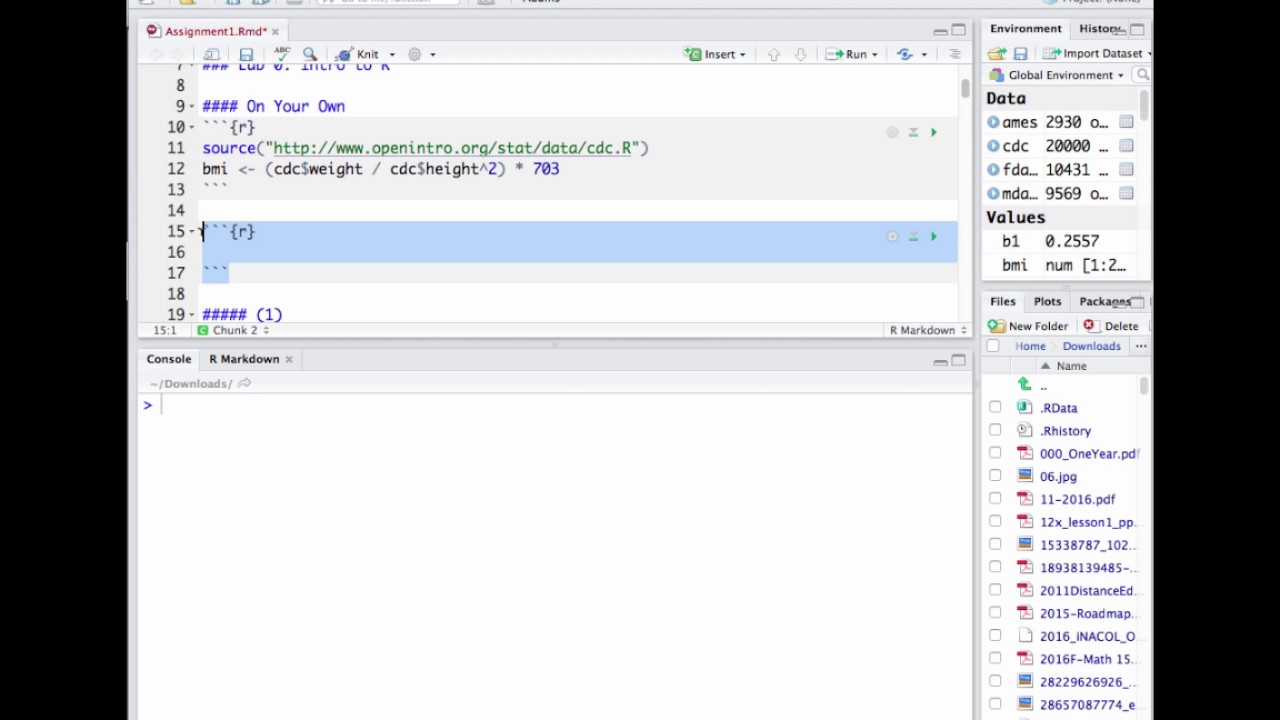Screen dimensions: 1280x720
Task: Go to previous chunk up arrow
Action: [x=773, y=54]
